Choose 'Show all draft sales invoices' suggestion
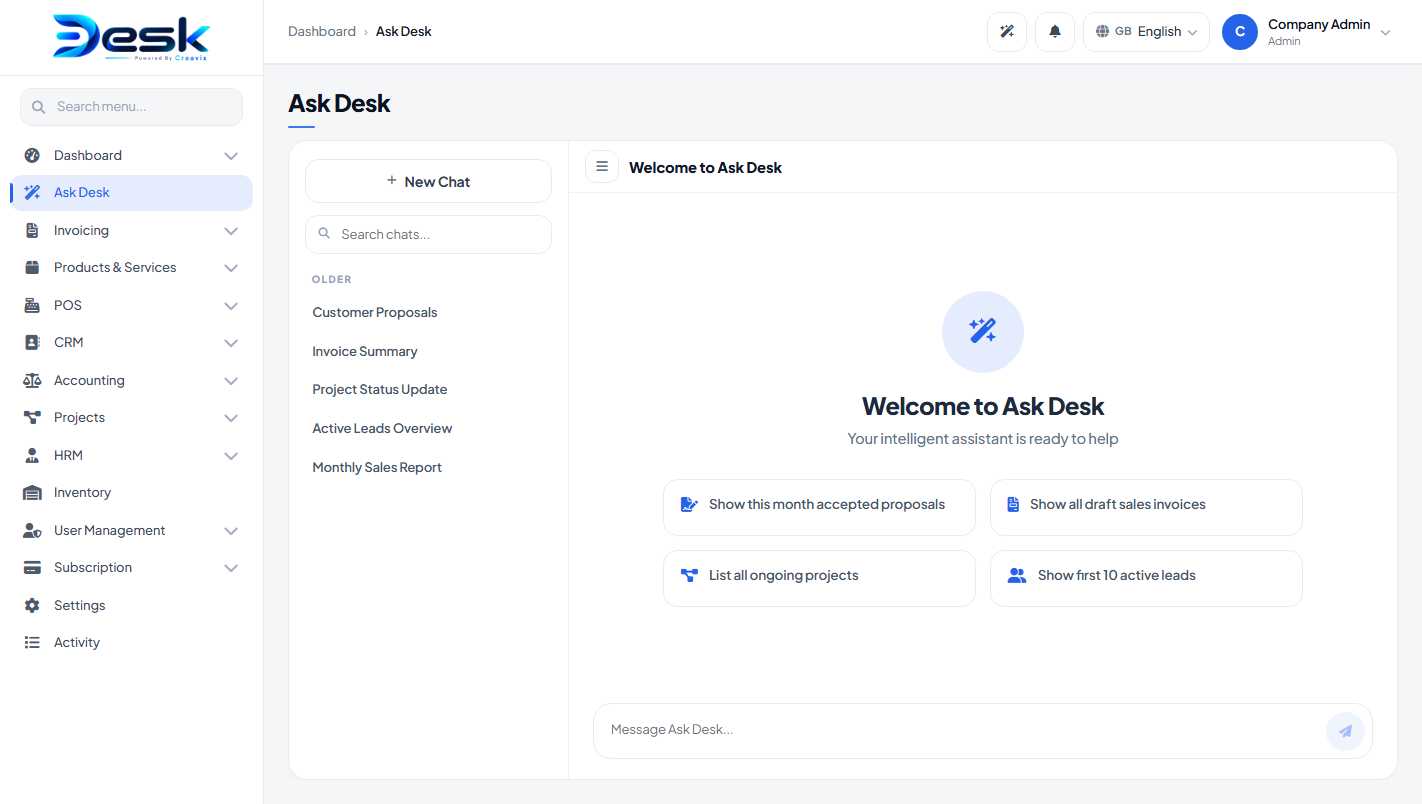 point(1146,507)
